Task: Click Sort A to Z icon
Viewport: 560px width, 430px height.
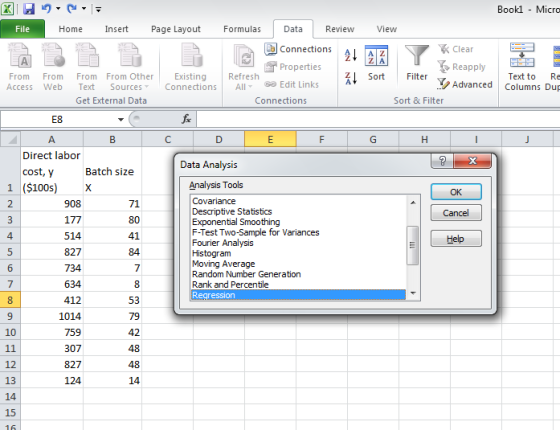Action: click(x=351, y=55)
